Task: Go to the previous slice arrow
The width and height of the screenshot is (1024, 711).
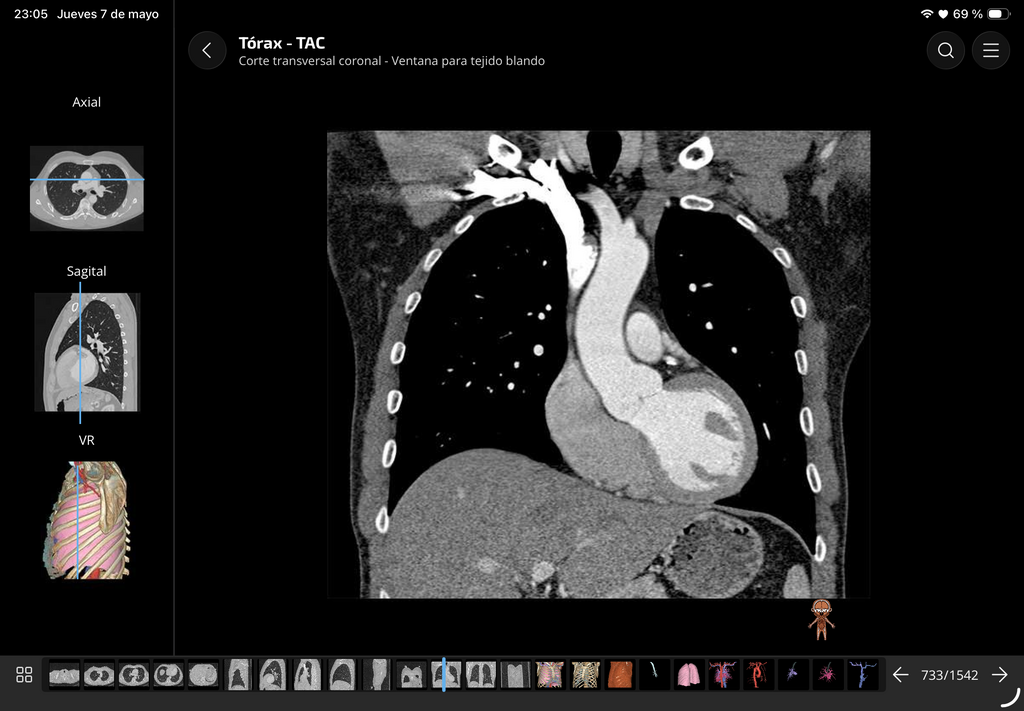Action: click(x=901, y=674)
